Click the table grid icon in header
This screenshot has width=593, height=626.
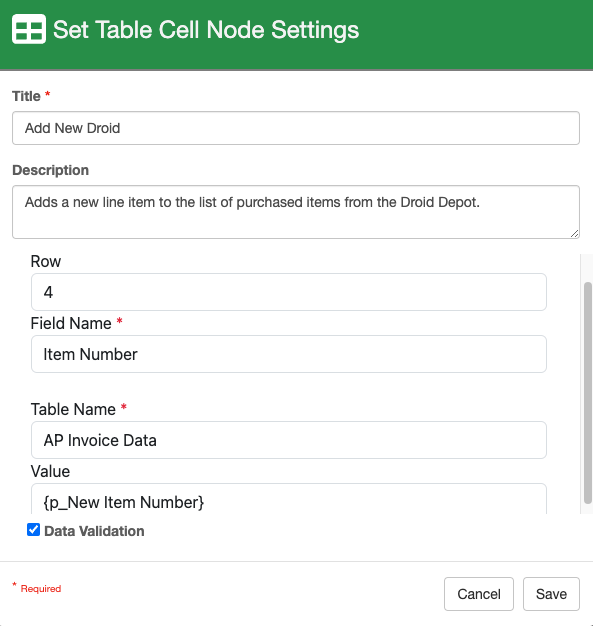click(x=29, y=29)
